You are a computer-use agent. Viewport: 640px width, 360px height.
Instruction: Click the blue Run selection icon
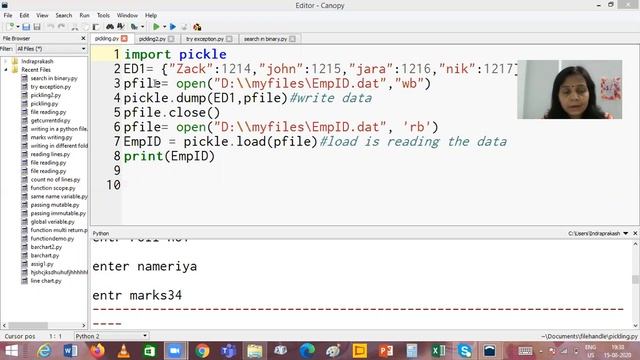173,27
